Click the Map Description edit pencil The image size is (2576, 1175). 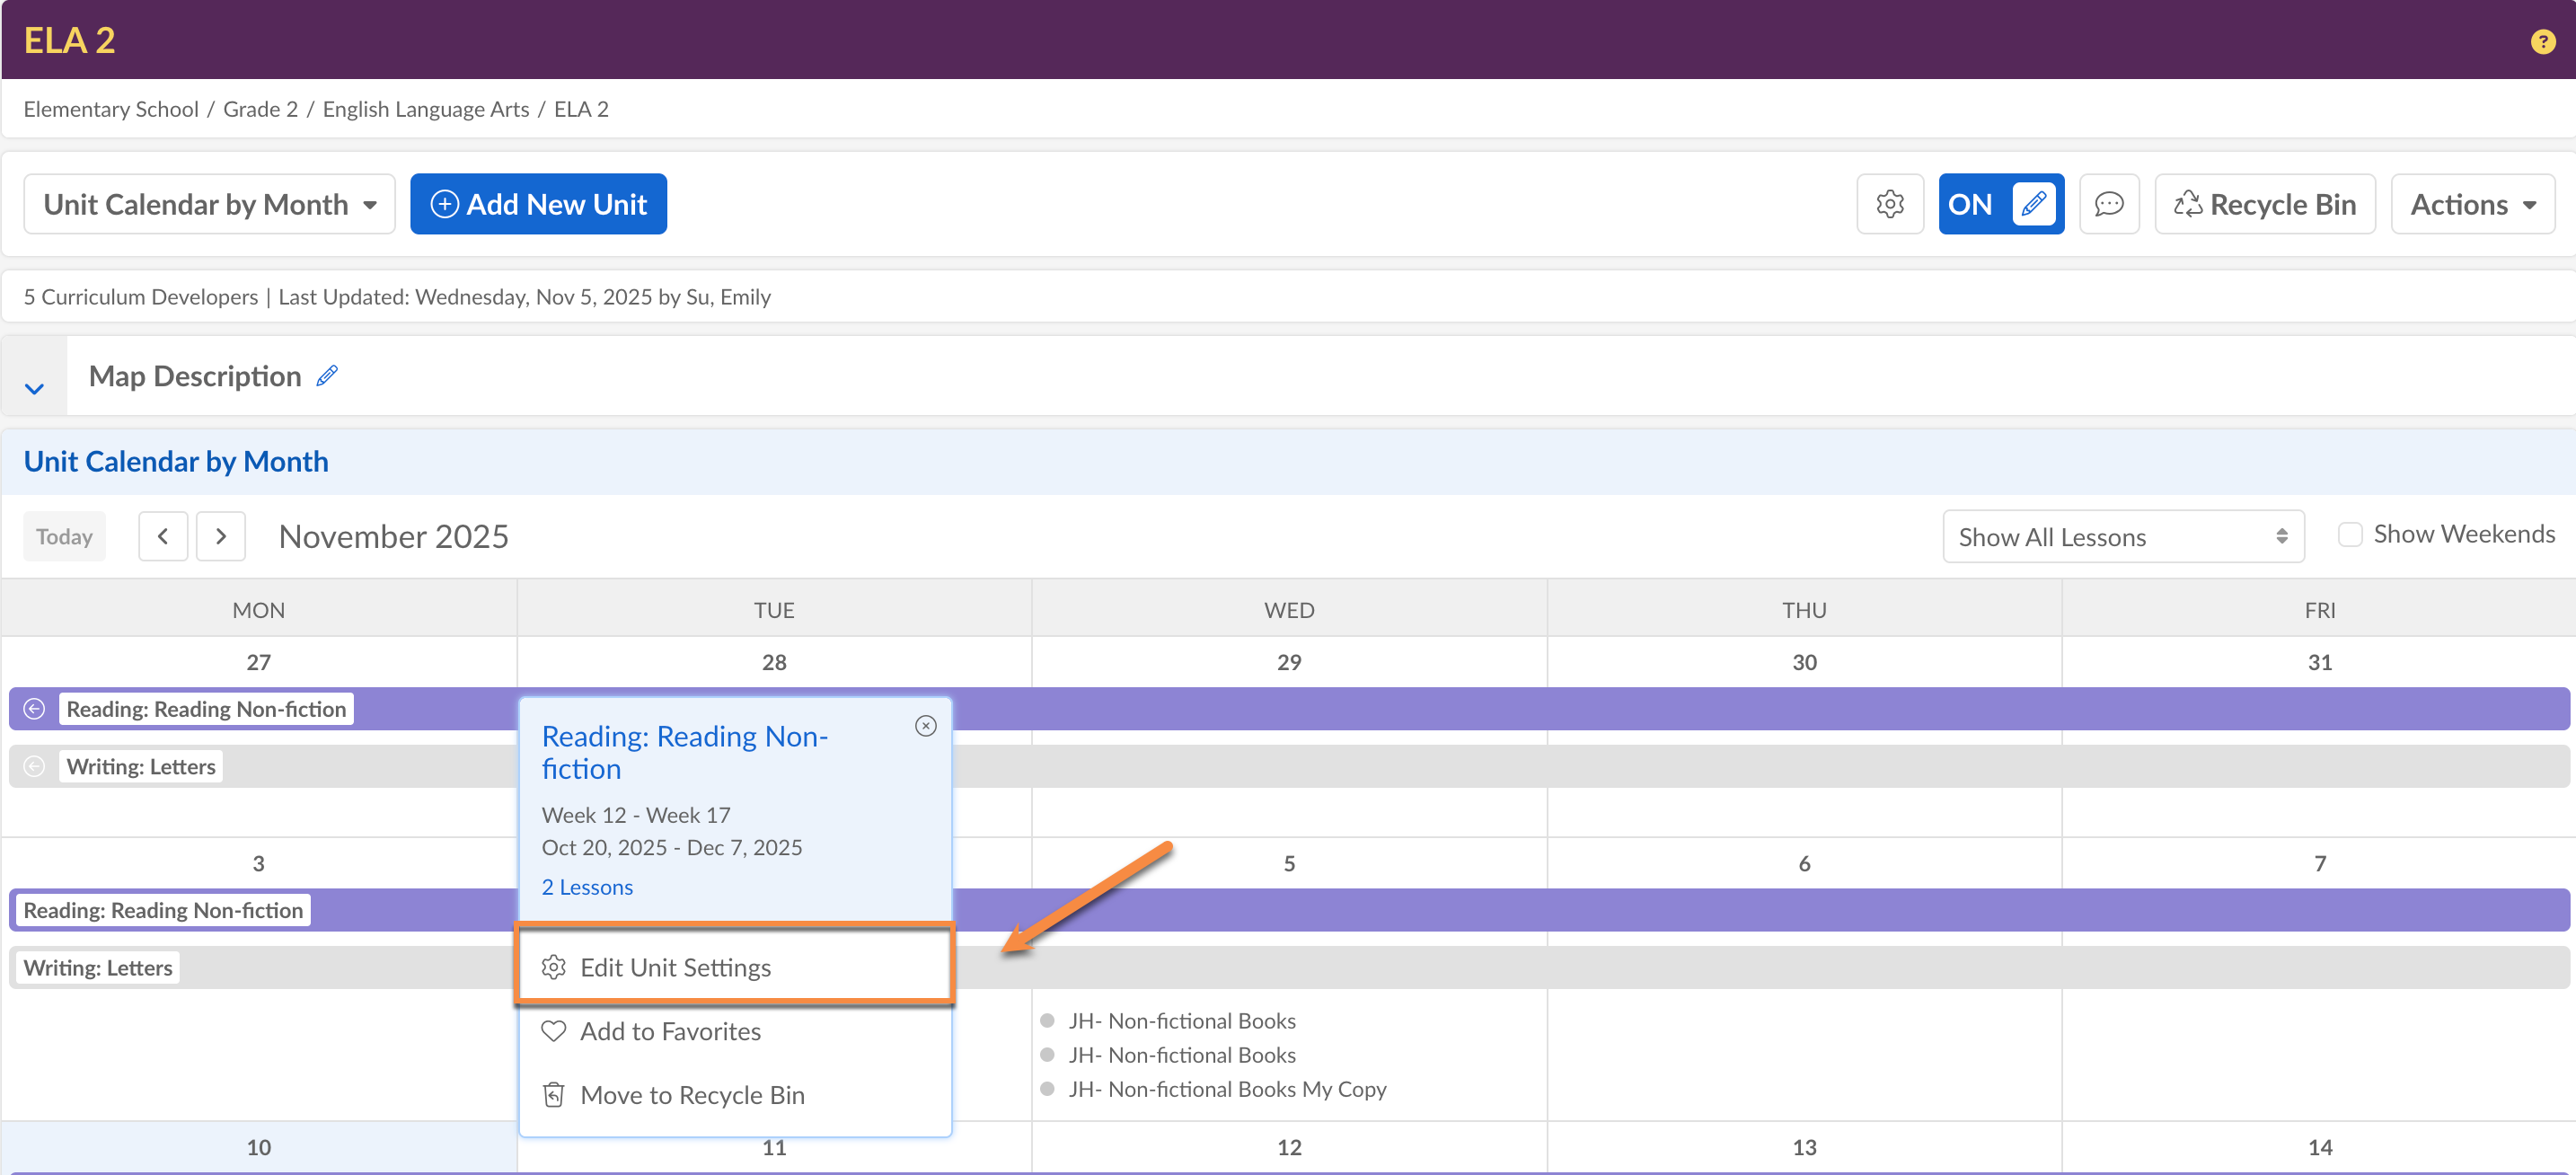tap(327, 376)
